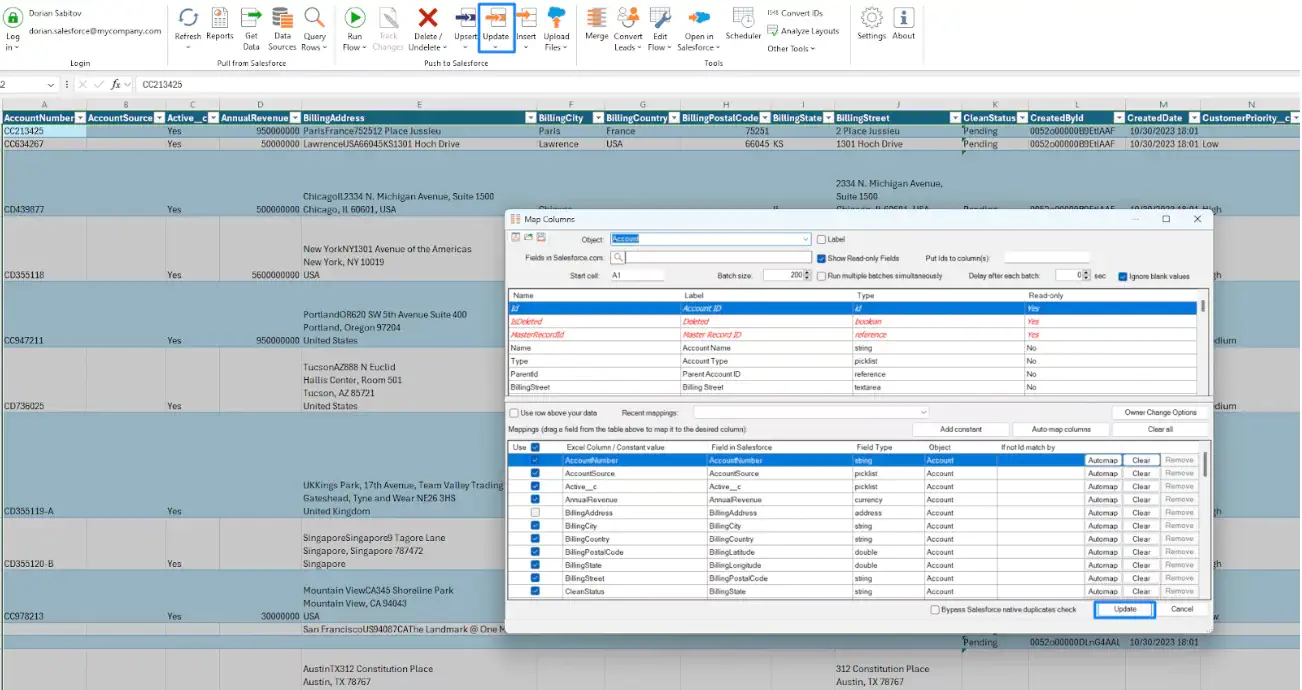Click the Start cell field showing A1

[x=636, y=275]
